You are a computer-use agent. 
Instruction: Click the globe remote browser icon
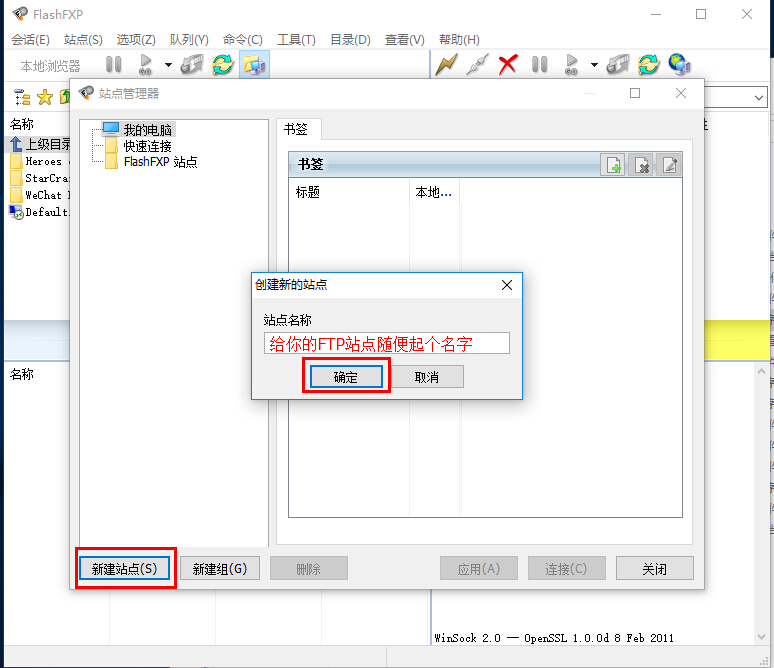[680, 65]
